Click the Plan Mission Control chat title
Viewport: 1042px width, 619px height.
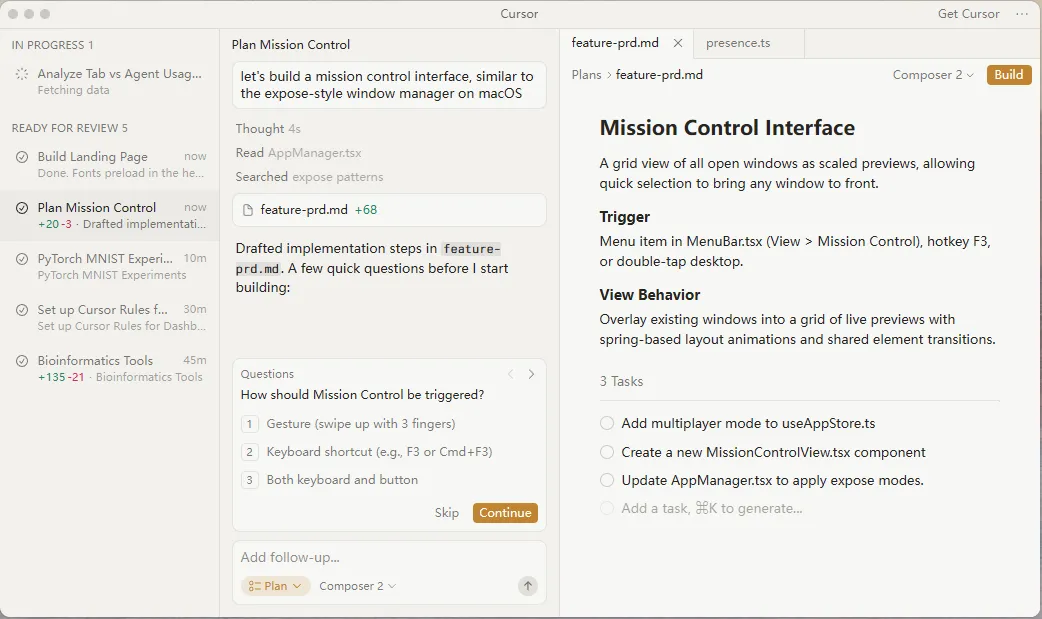click(290, 45)
